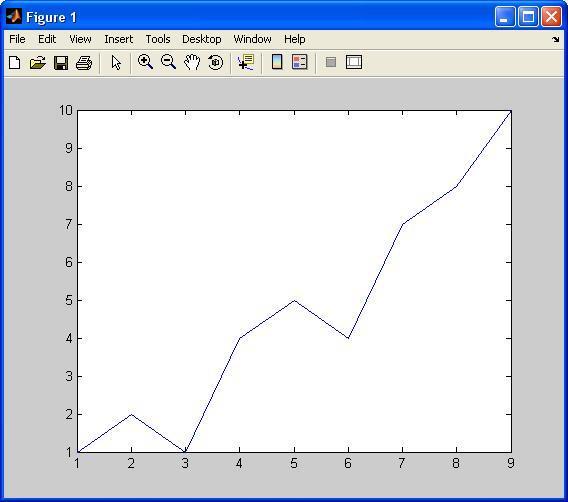Toggle the Data Cursor tool
Viewport: 568px width, 502px height.
pyautogui.click(x=246, y=62)
